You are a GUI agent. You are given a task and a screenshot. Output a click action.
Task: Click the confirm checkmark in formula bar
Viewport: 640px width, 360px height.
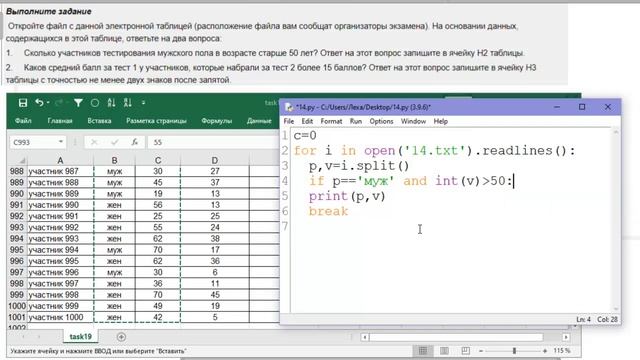pos(114,142)
